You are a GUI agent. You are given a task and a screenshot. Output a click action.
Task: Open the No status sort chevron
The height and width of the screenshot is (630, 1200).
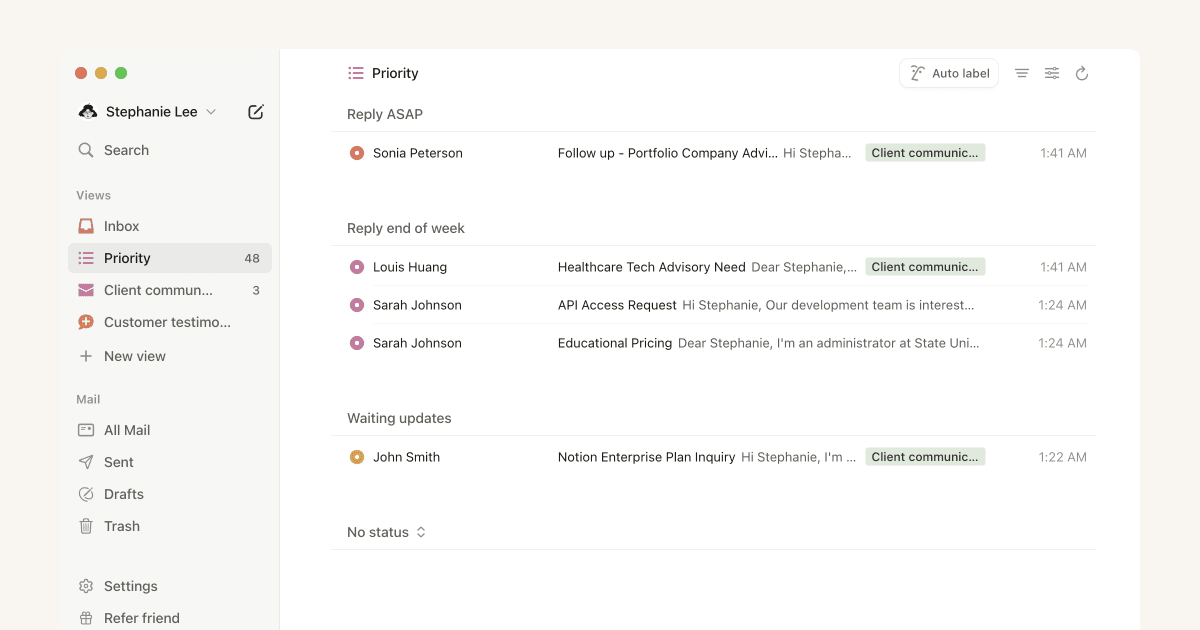[421, 532]
